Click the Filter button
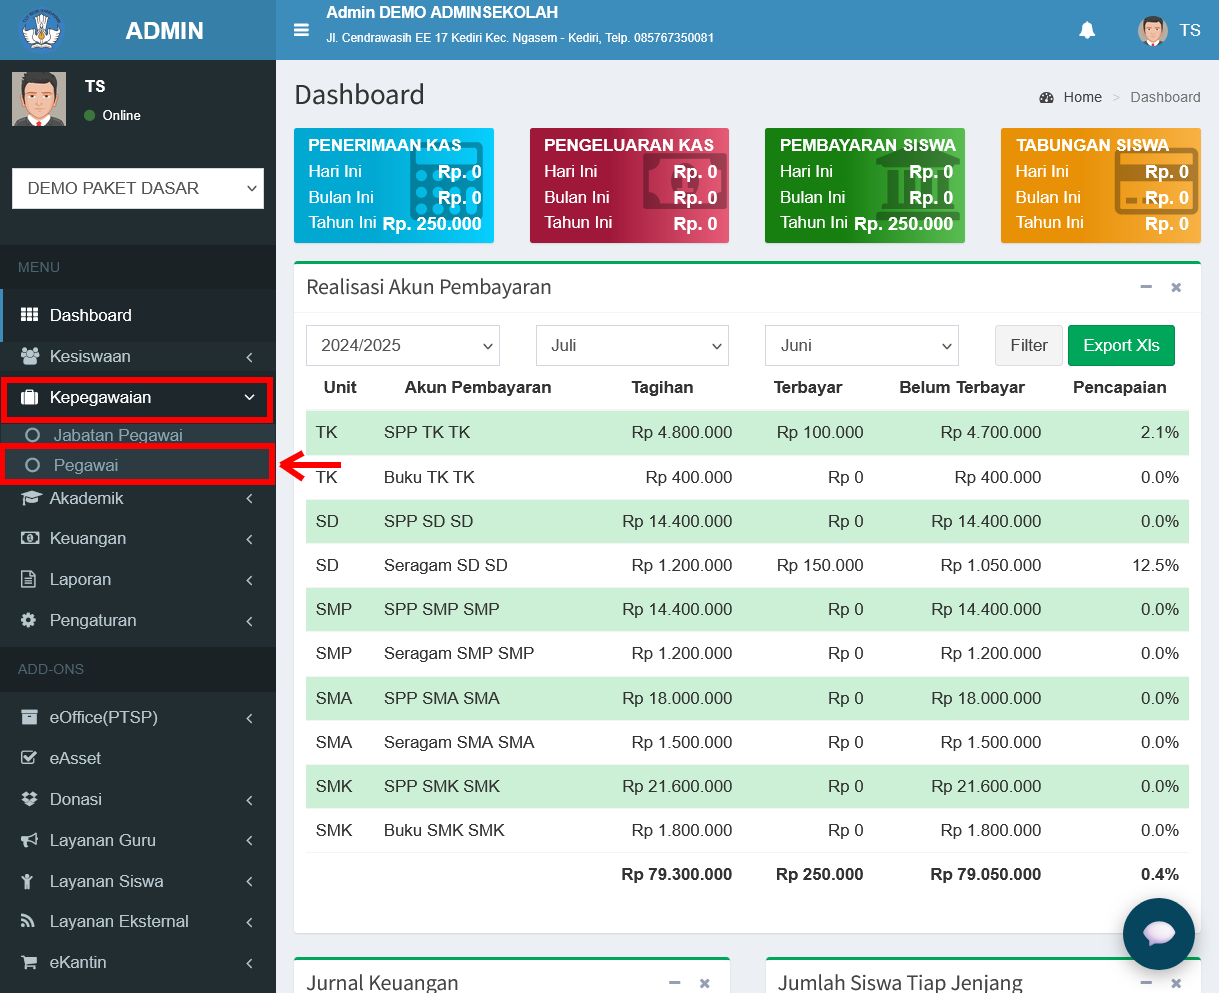This screenshot has height=993, width=1219. point(1029,345)
